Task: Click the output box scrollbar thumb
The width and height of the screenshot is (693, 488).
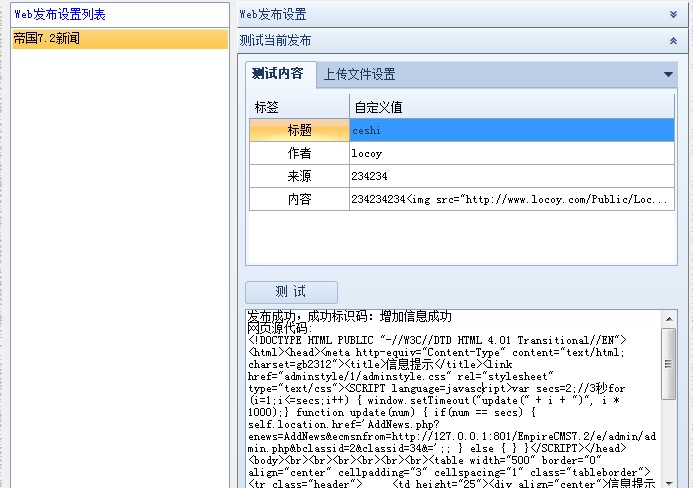Action: [x=669, y=364]
